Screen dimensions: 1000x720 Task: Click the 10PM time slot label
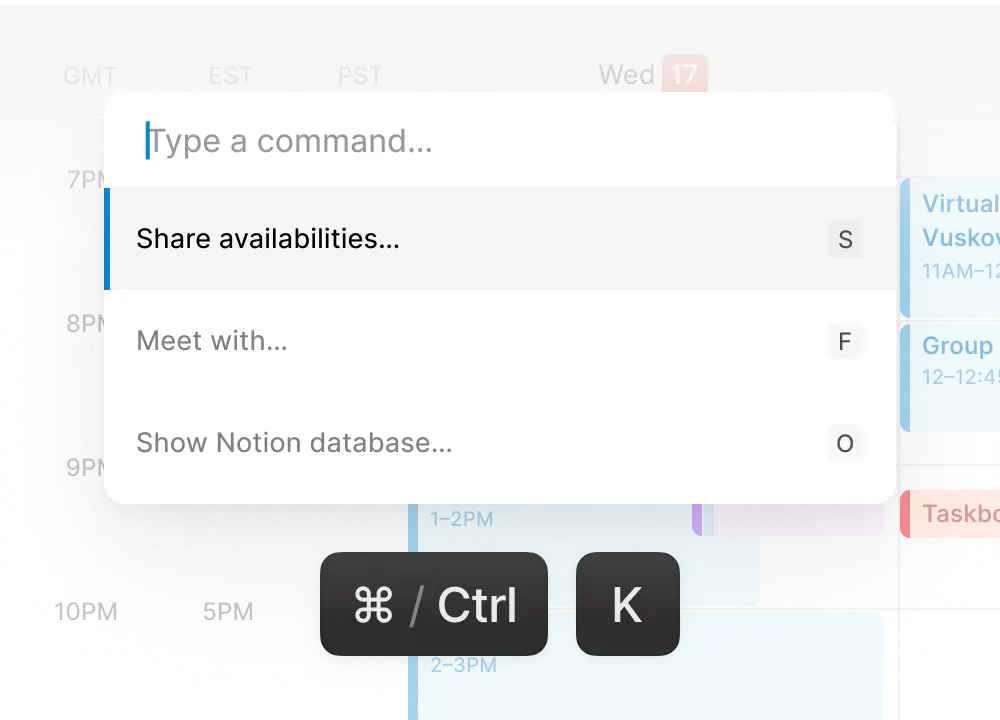click(x=86, y=612)
